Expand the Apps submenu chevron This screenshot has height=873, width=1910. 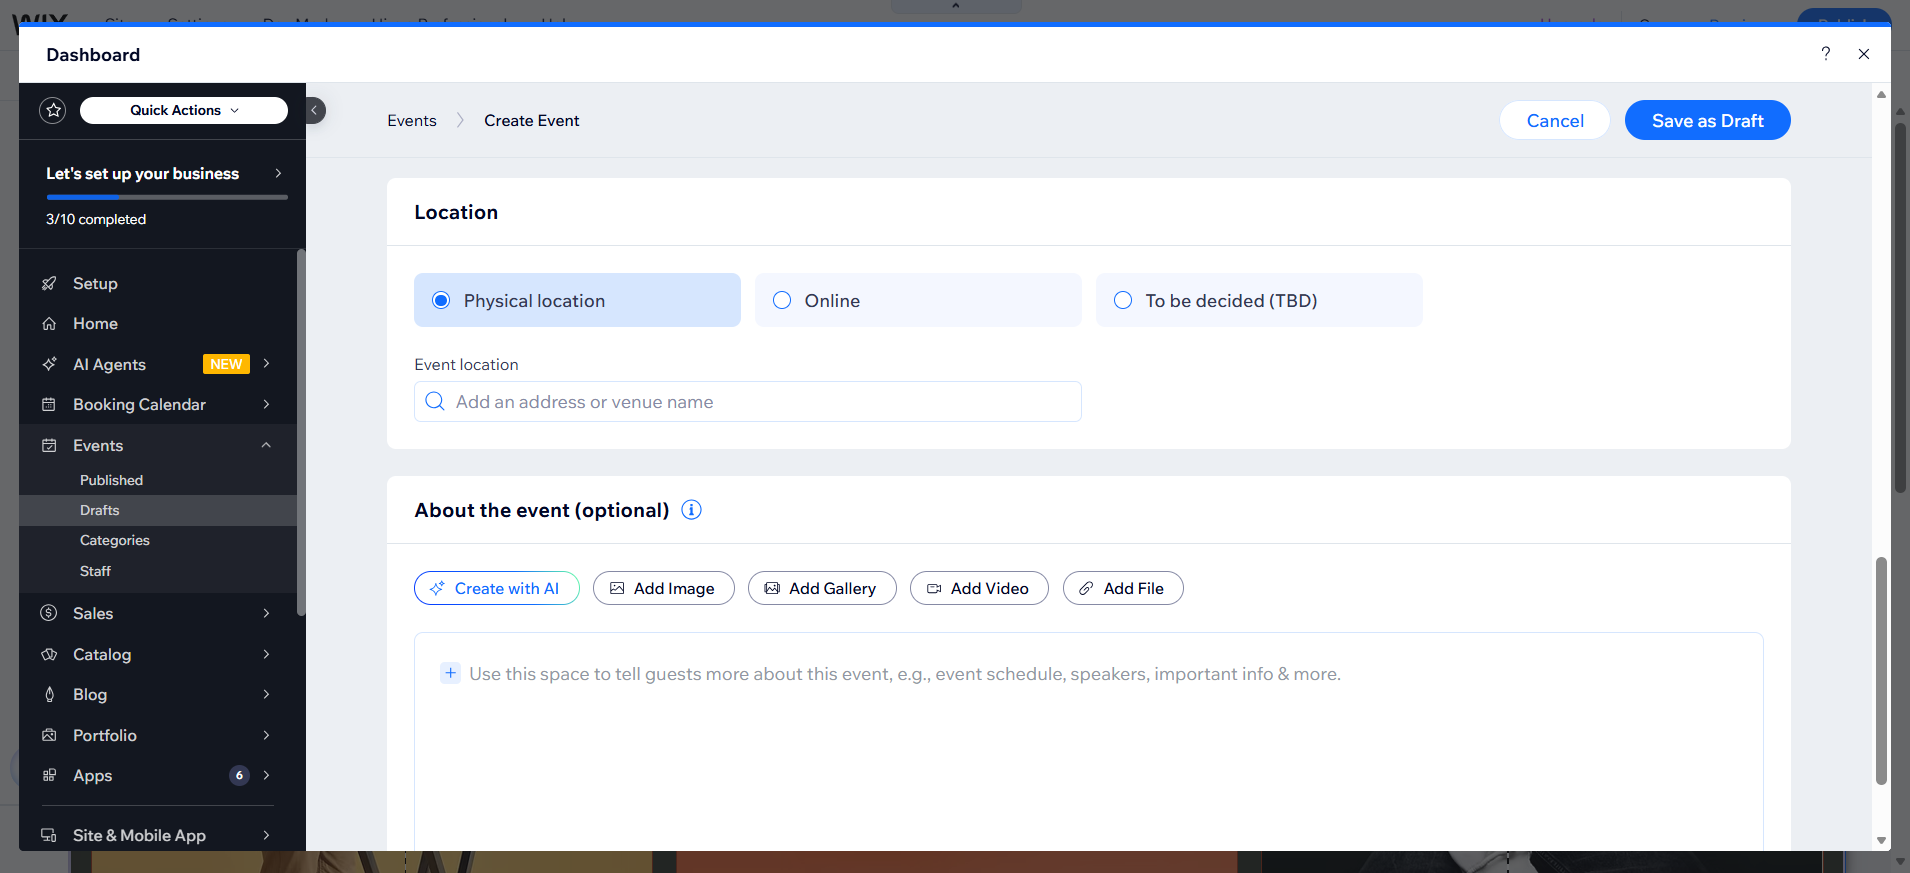266,775
